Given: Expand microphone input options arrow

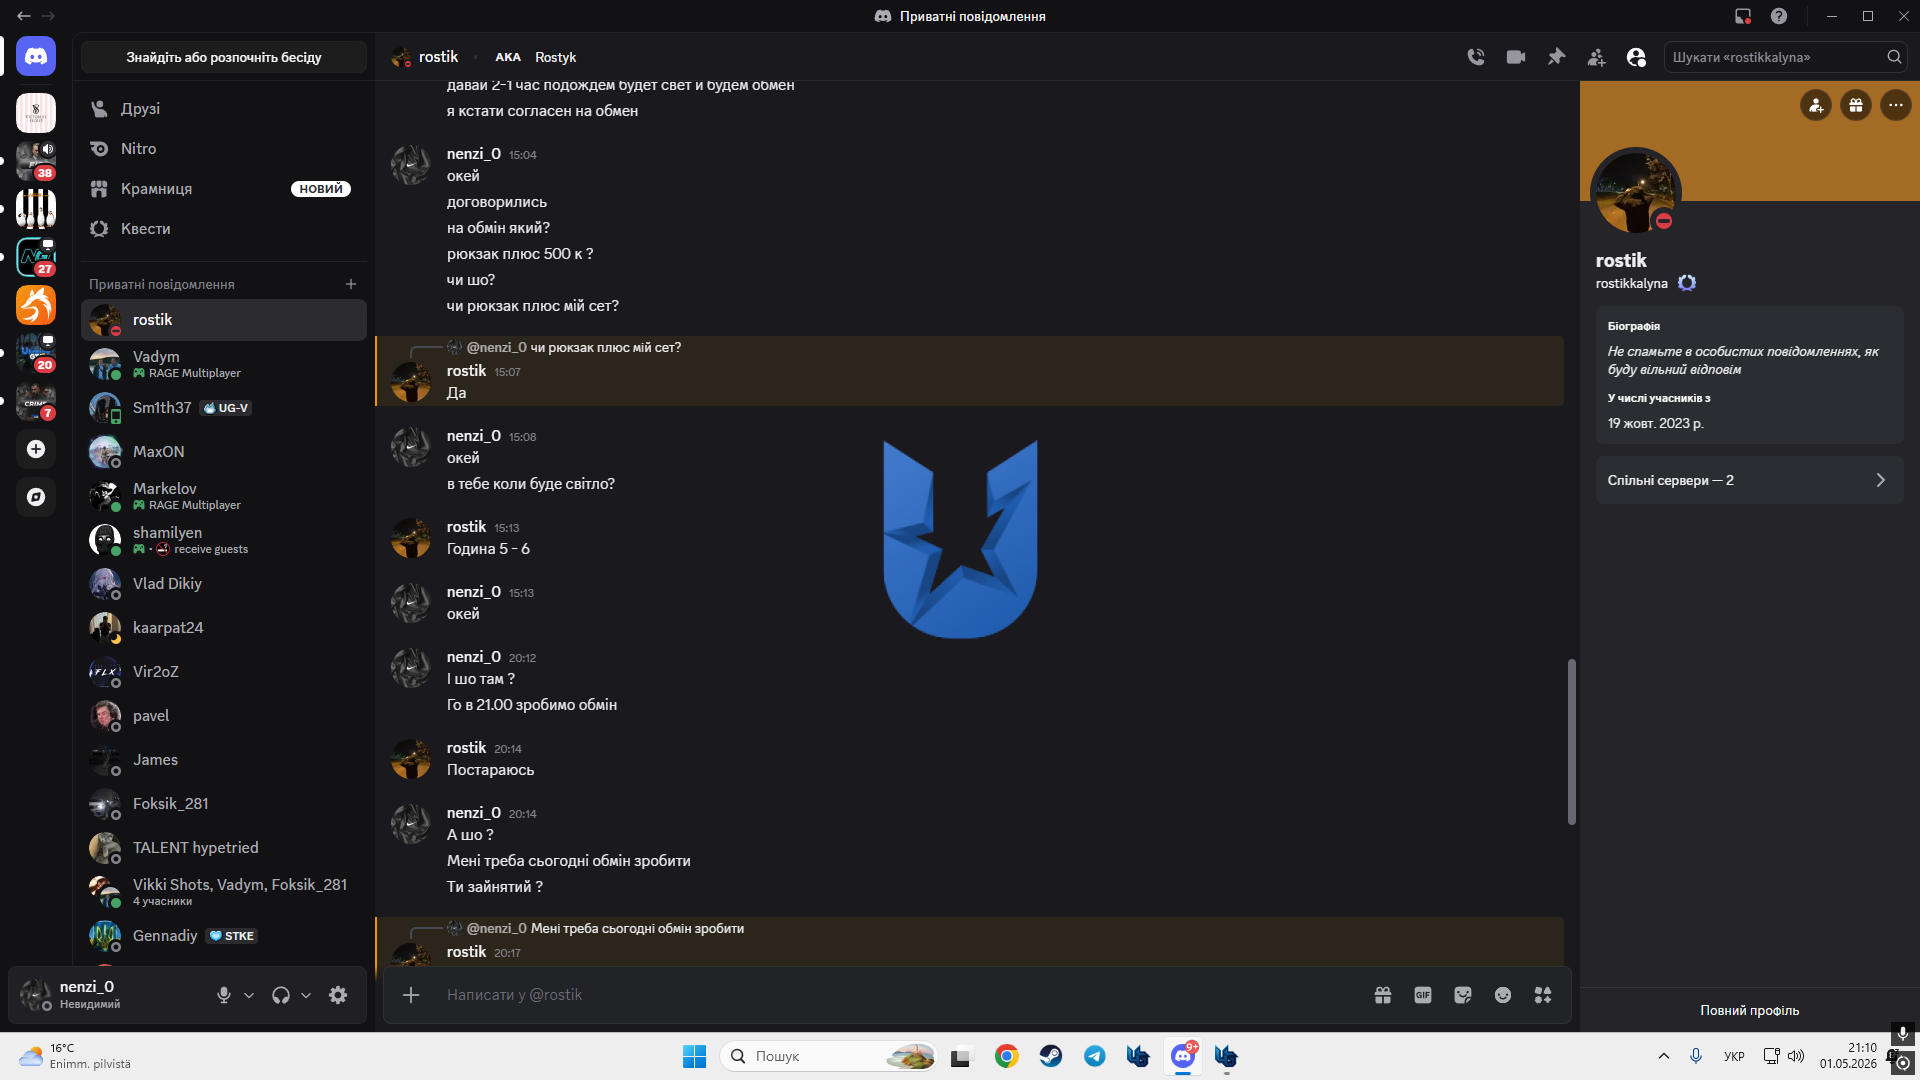Looking at the screenshot, I should coord(249,995).
